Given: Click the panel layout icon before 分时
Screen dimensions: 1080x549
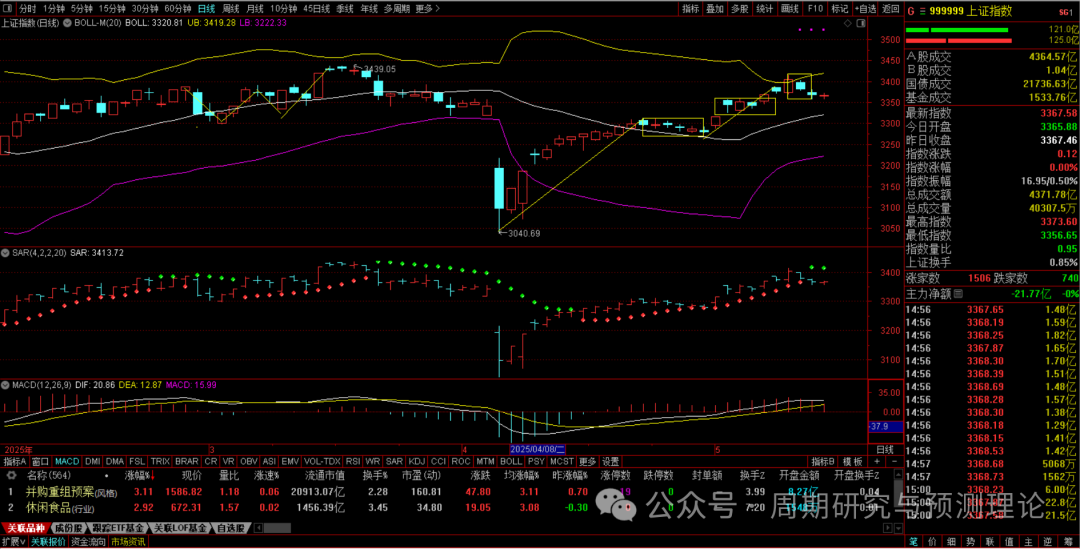Looking at the screenshot, I should coord(9,8).
